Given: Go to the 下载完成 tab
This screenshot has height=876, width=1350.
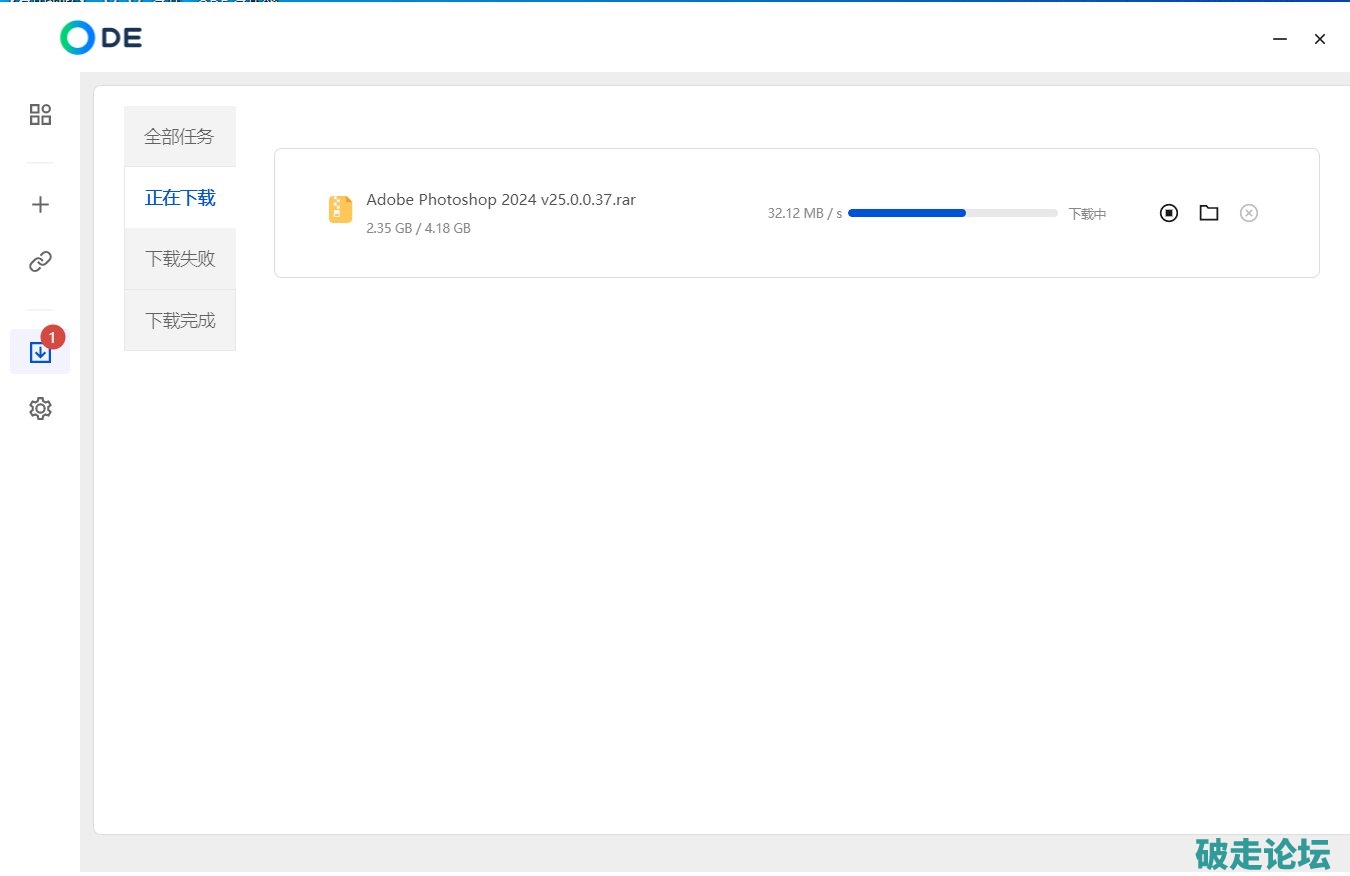Looking at the screenshot, I should 180,321.
